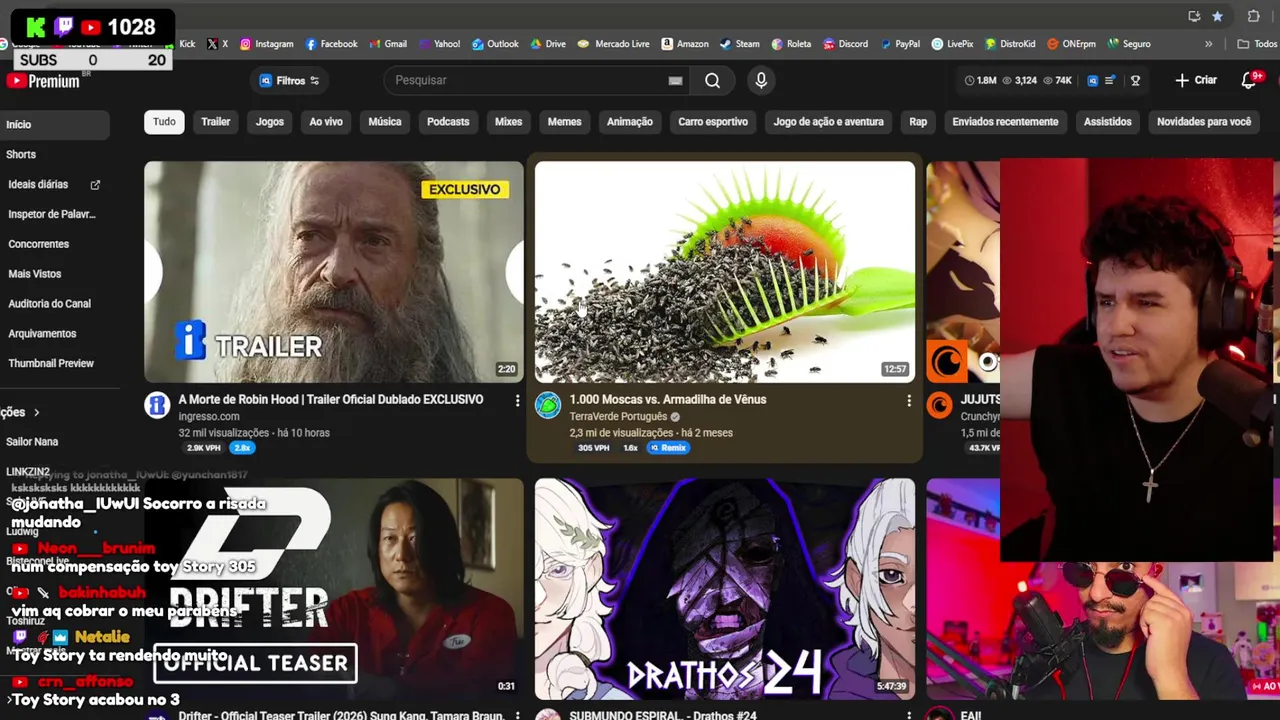Image resolution: width=1280 pixels, height=720 pixels.
Task: Open Discord bookmark
Action: click(x=845, y=44)
